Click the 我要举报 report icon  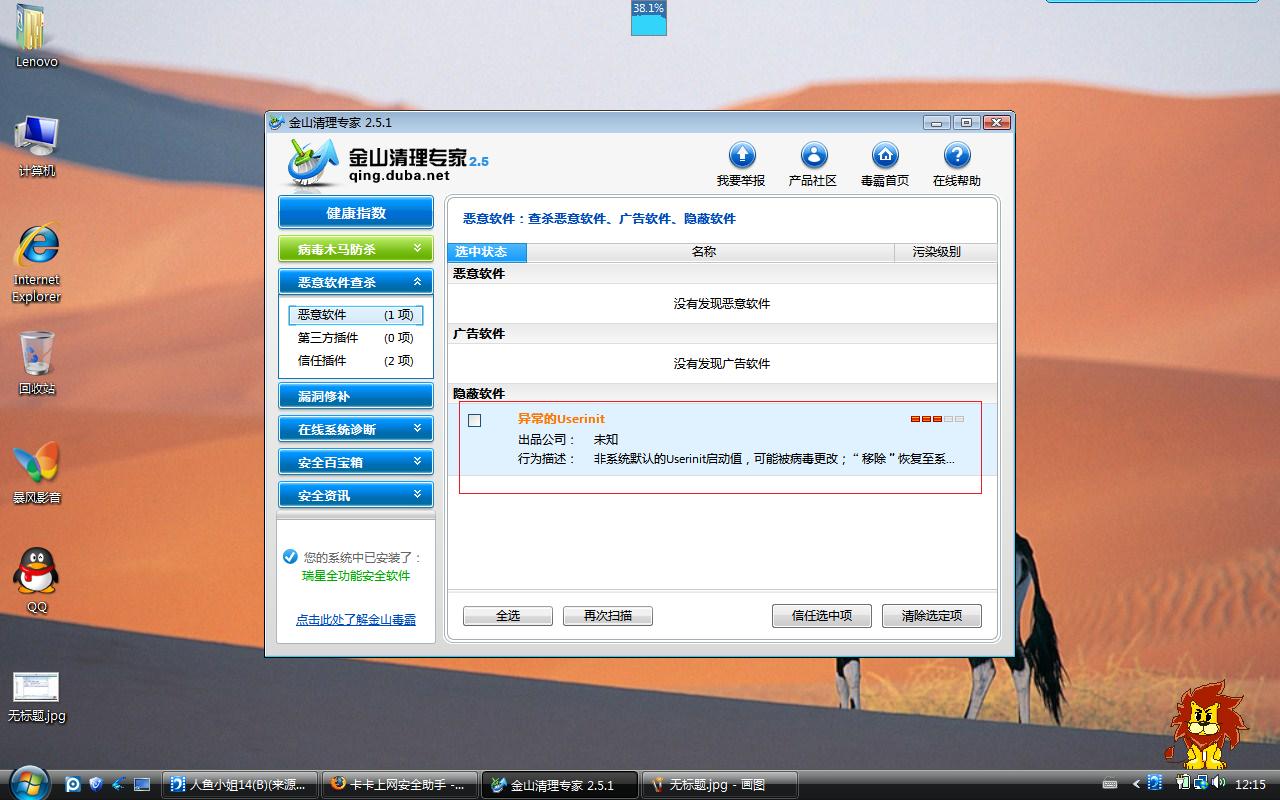tap(741, 156)
